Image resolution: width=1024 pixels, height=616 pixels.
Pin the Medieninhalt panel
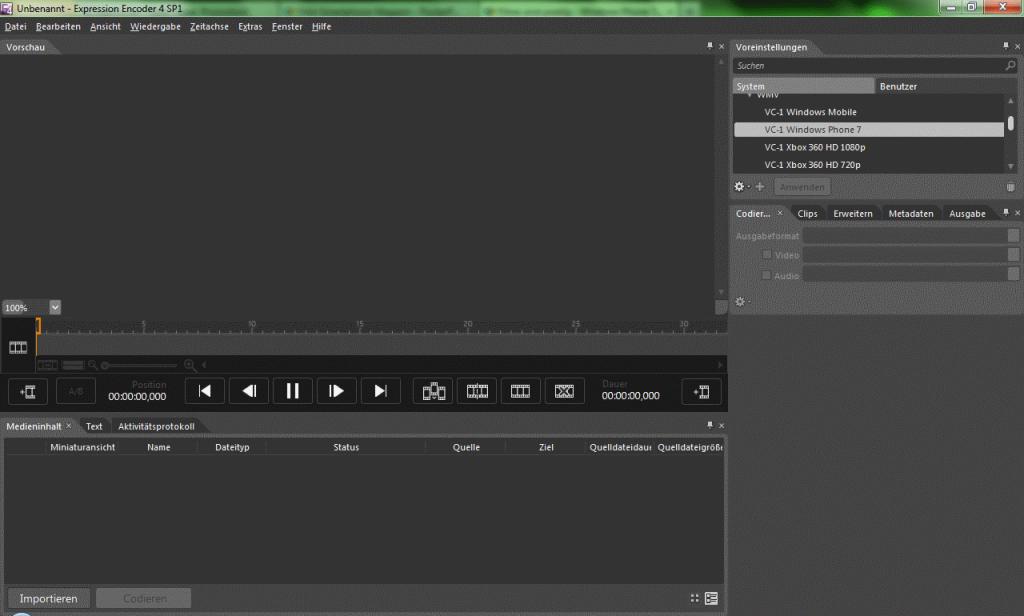[x=710, y=425]
